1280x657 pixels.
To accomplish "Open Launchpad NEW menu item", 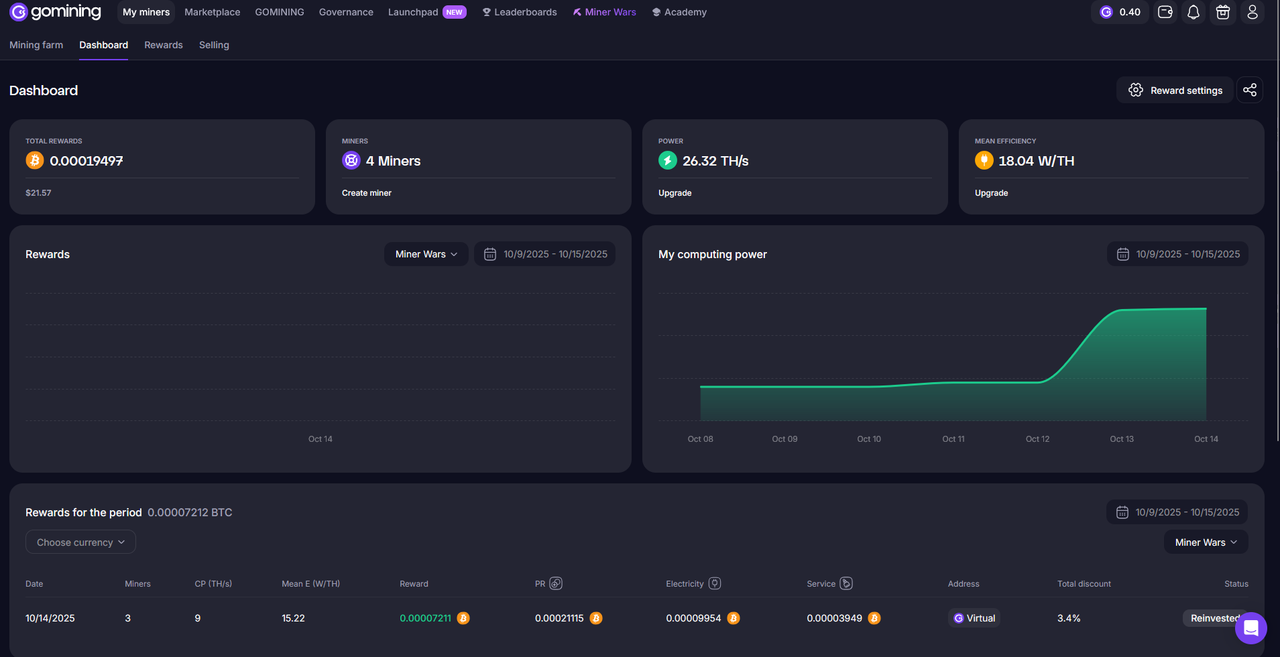I will [427, 12].
